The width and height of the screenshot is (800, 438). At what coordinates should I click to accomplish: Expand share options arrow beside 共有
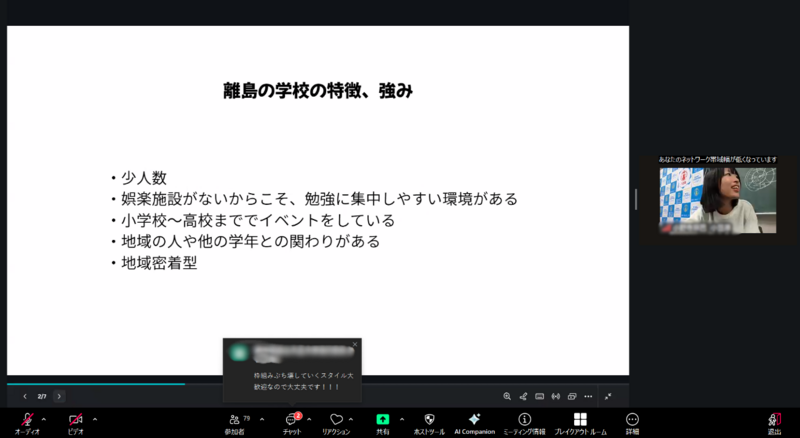pyautogui.click(x=402, y=419)
